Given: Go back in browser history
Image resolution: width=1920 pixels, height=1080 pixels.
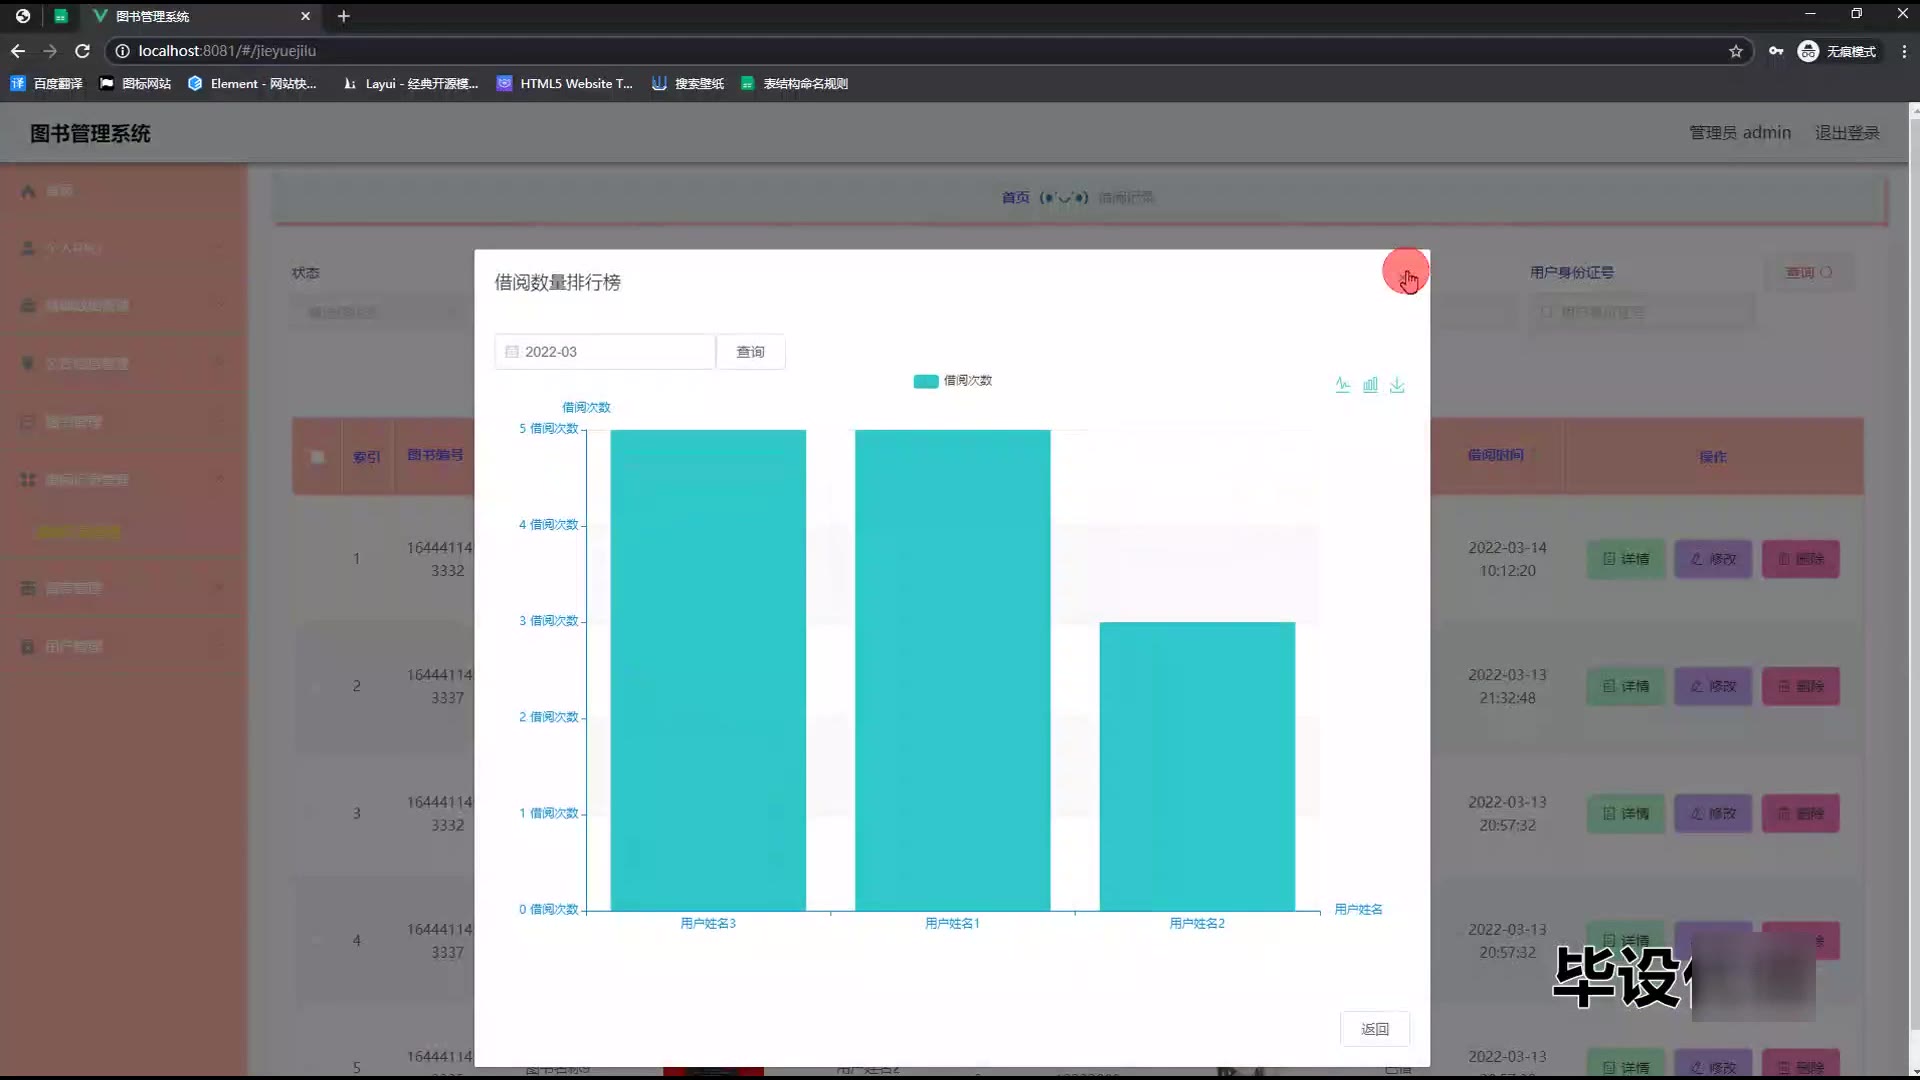Looking at the screenshot, I should point(18,51).
